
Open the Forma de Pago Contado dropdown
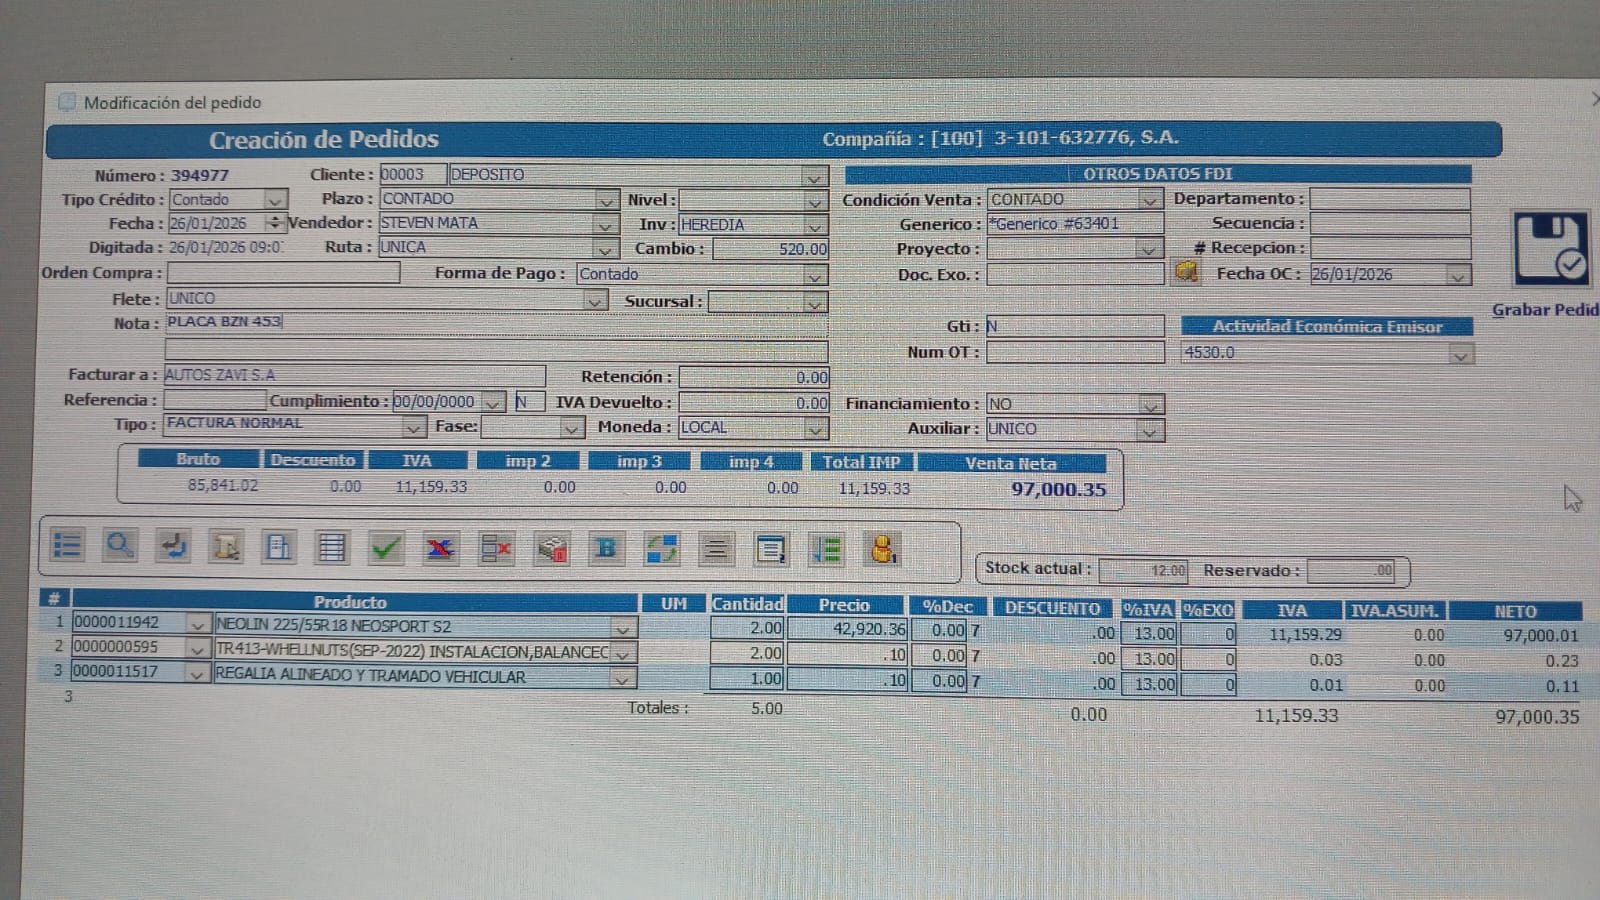[815, 273]
